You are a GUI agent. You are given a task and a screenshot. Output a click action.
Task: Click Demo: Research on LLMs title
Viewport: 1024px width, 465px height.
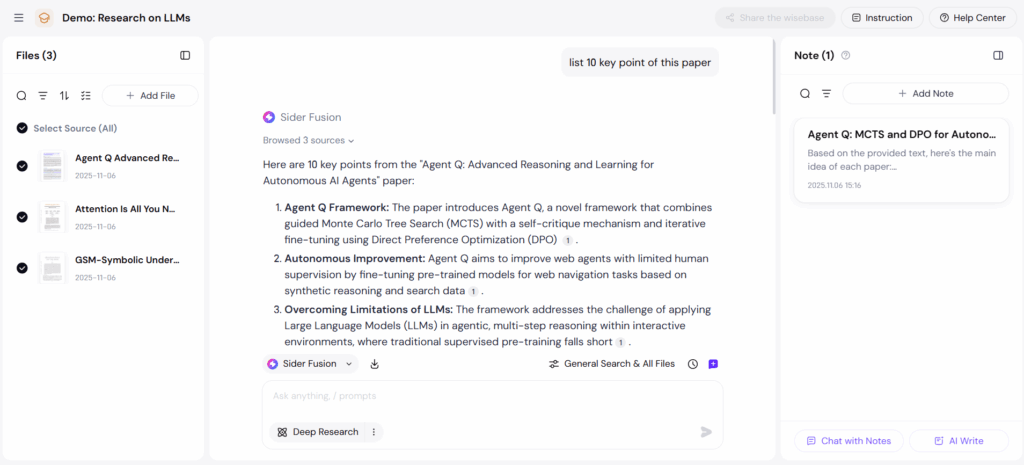[x=127, y=18]
